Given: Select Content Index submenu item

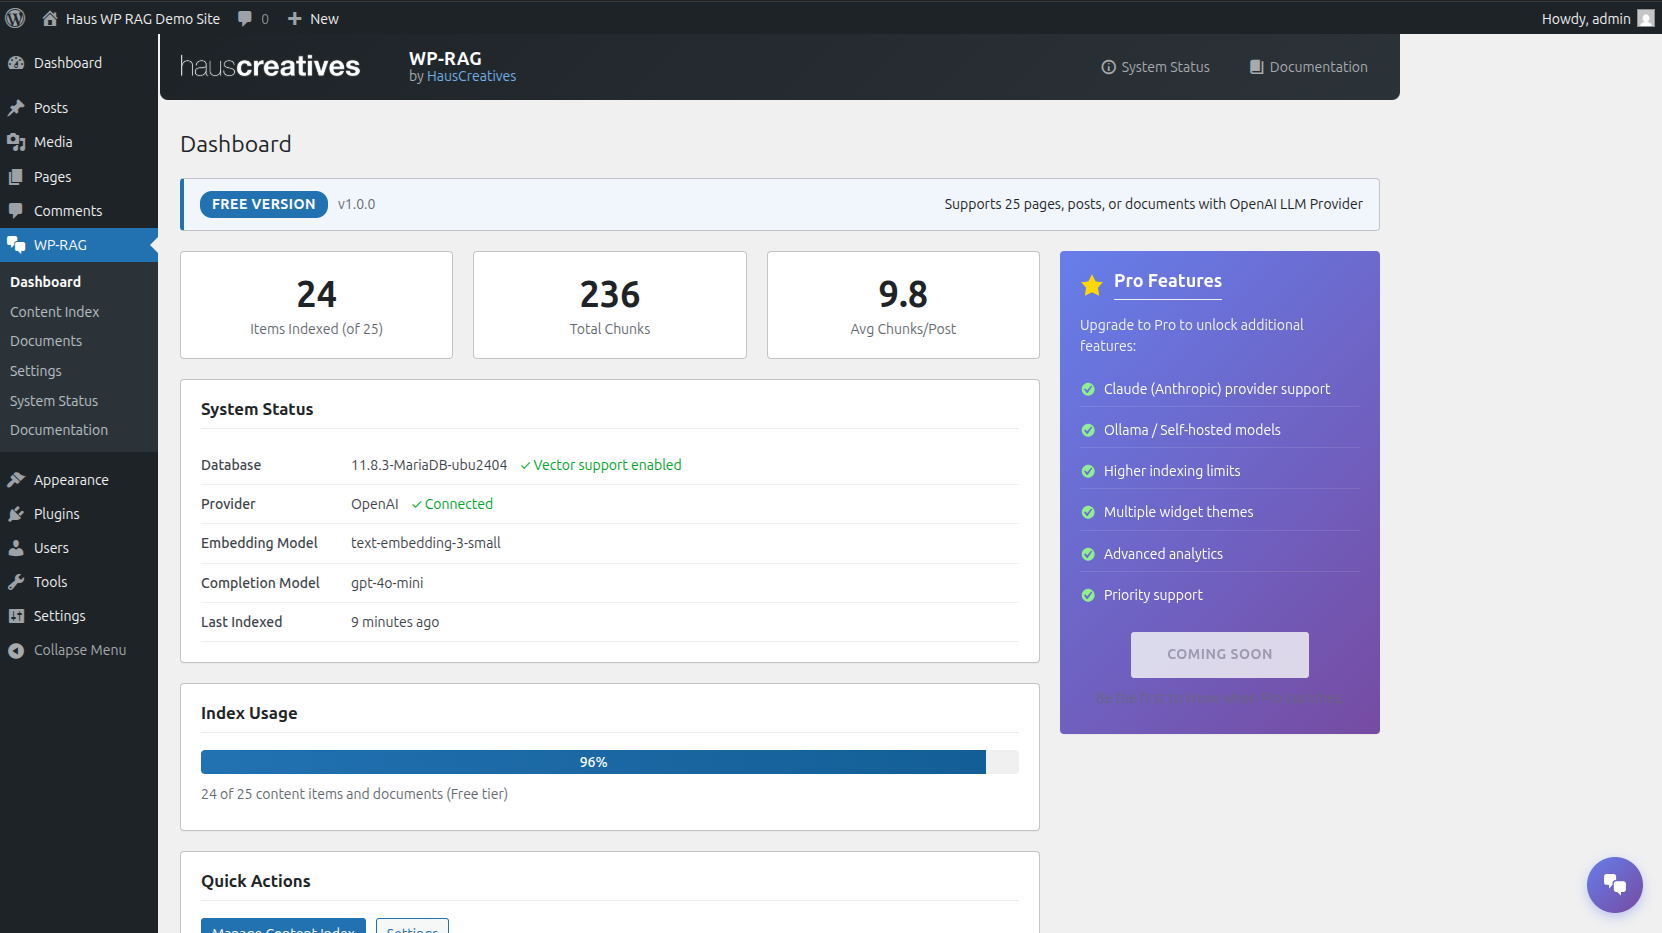Looking at the screenshot, I should click(55, 312).
